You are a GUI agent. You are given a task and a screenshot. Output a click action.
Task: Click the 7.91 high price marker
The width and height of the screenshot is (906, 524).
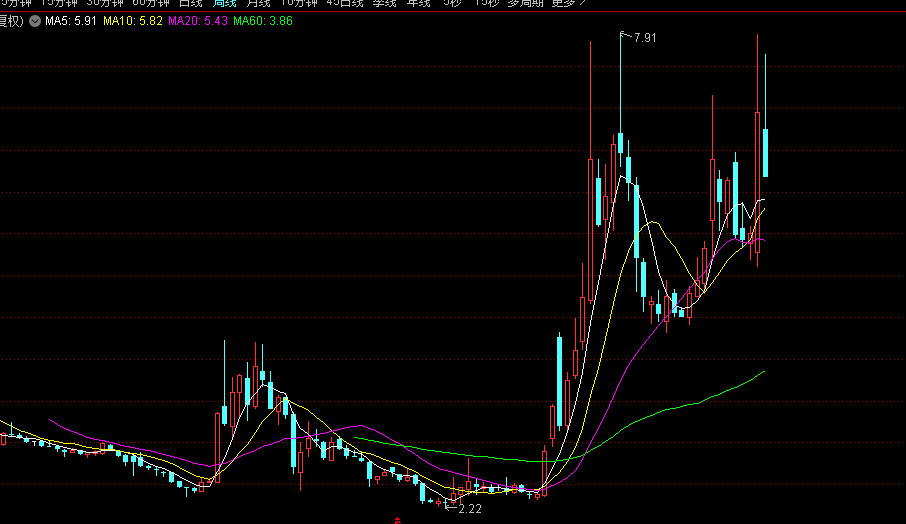point(645,38)
